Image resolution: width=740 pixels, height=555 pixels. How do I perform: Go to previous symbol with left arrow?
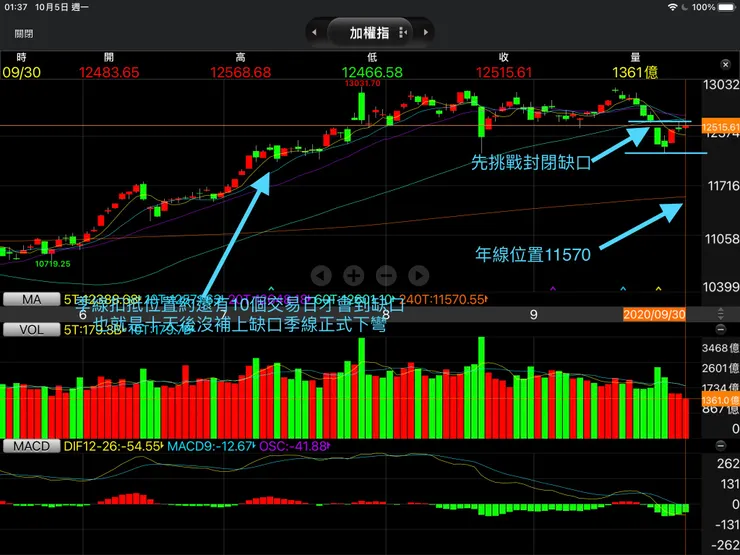[x=314, y=33]
